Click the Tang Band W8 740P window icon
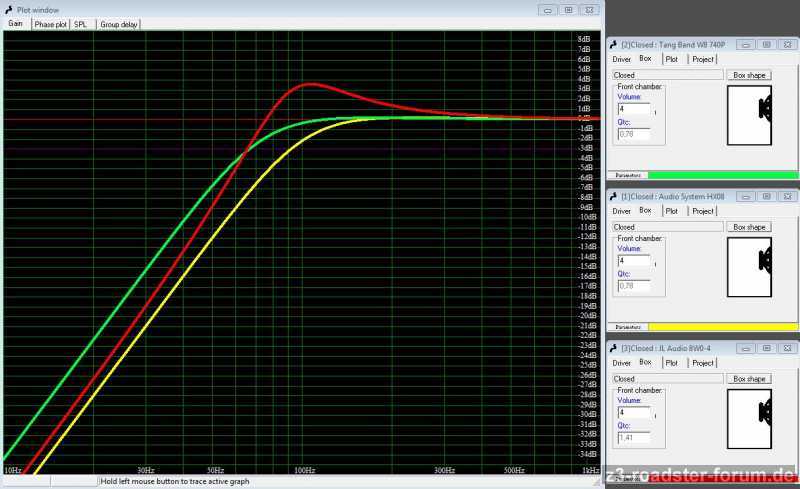This screenshot has width=800, height=489. (614, 44)
